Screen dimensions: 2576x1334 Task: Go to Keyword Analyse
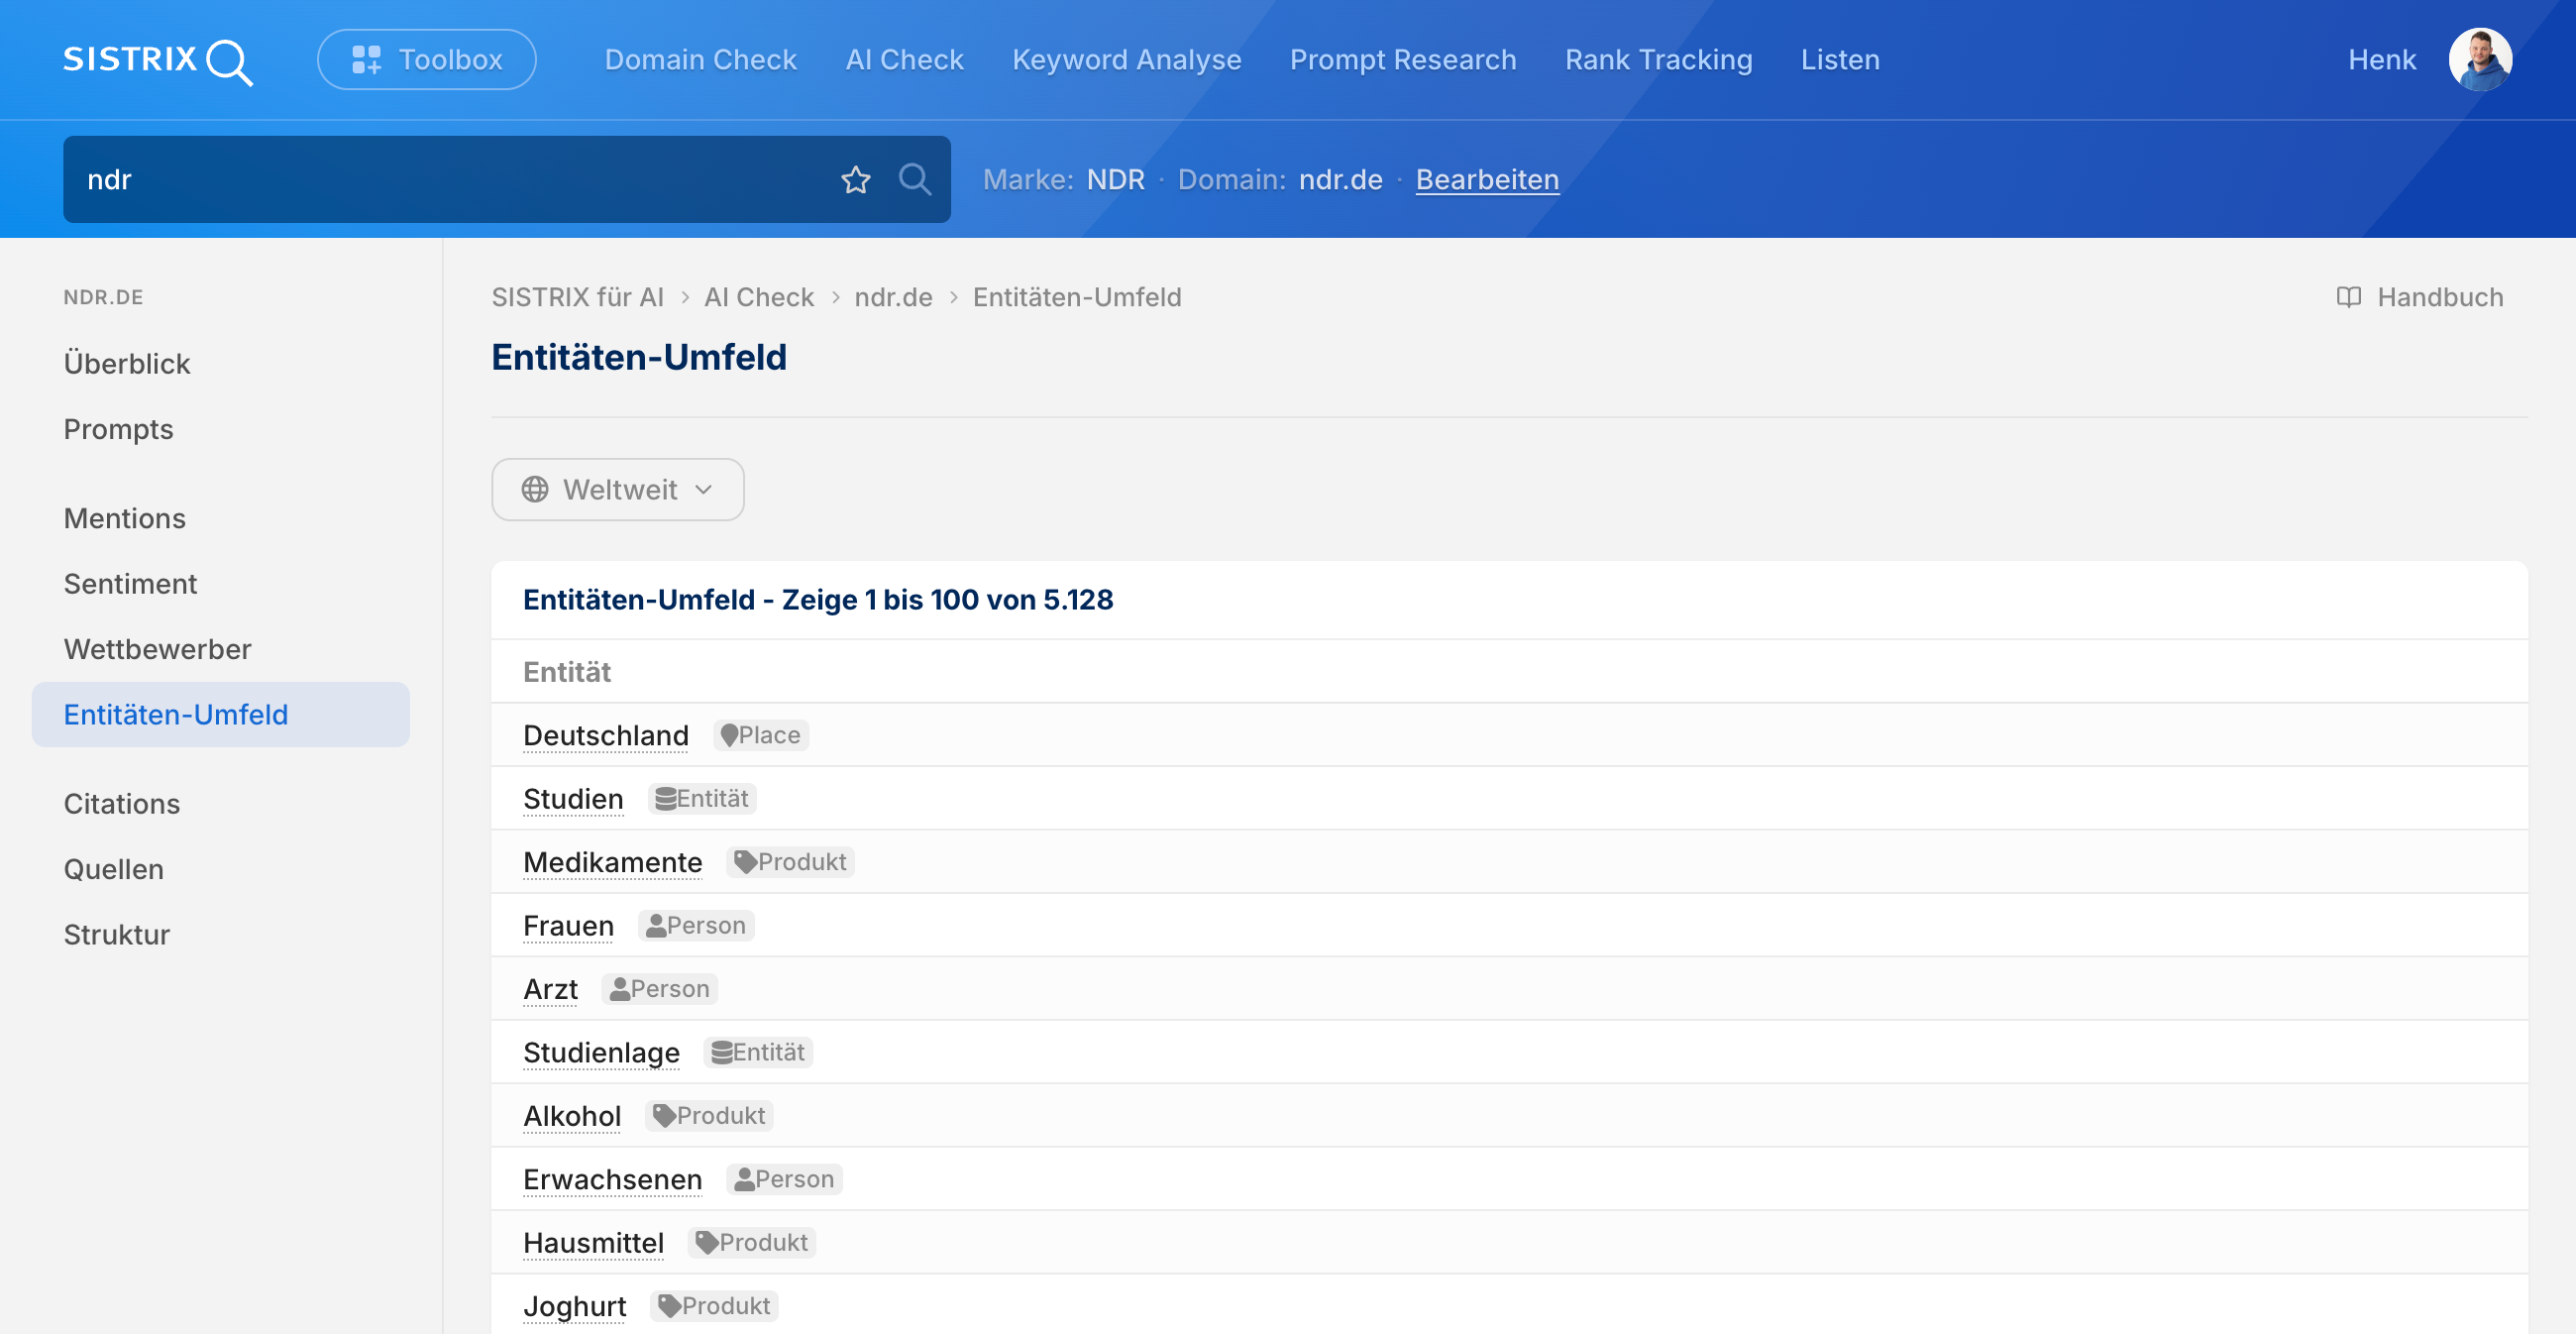coord(1127,60)
